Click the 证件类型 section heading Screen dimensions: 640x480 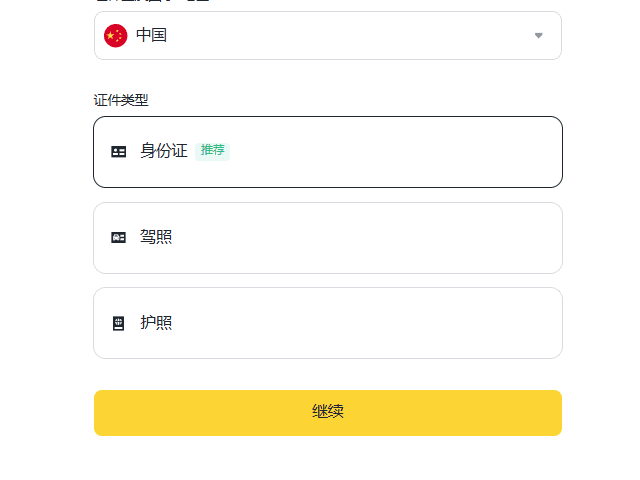tap(121, 100)
